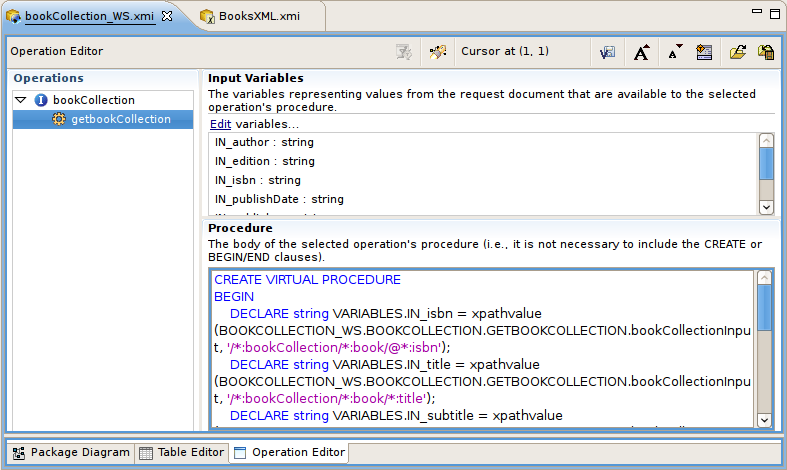Click the import from file folder icon
787x470 pixels.
click(x=737, y=52)
